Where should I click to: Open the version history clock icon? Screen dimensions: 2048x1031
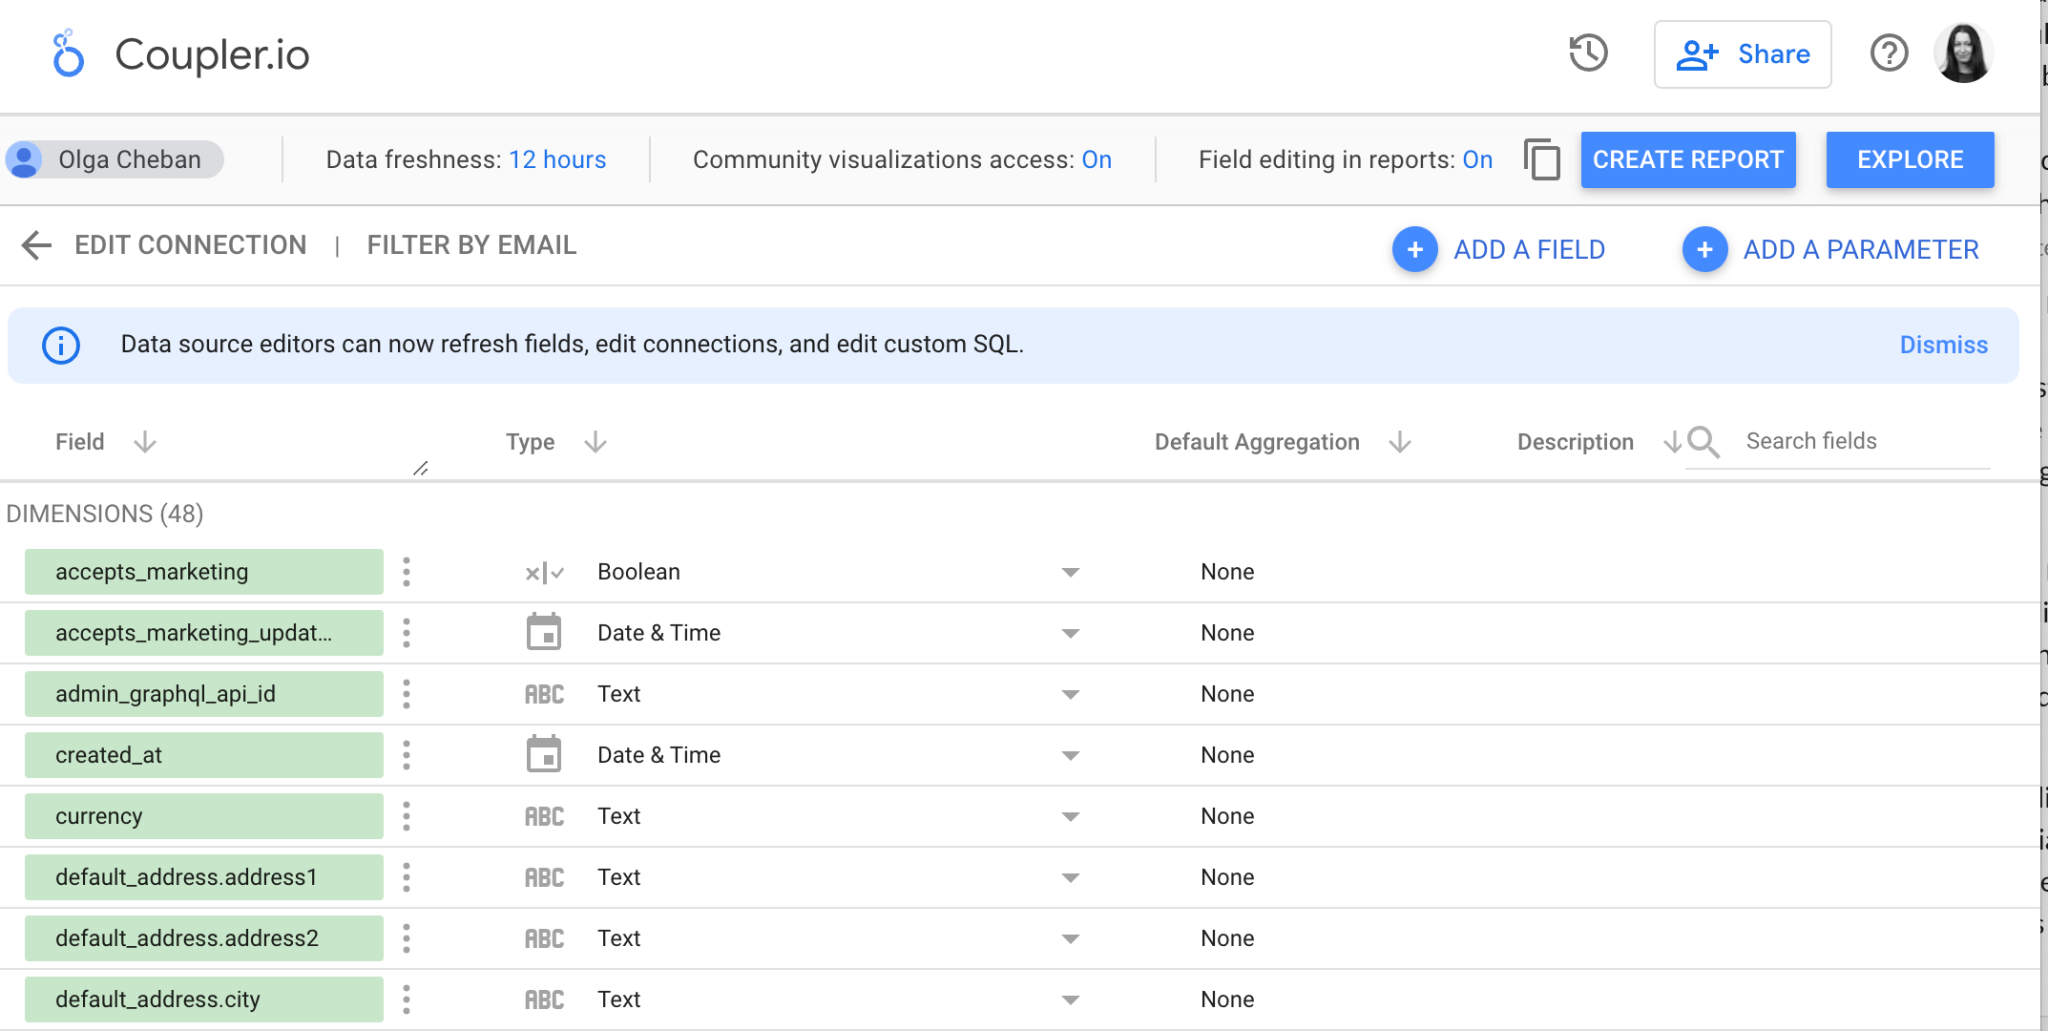pos(1588,54)
